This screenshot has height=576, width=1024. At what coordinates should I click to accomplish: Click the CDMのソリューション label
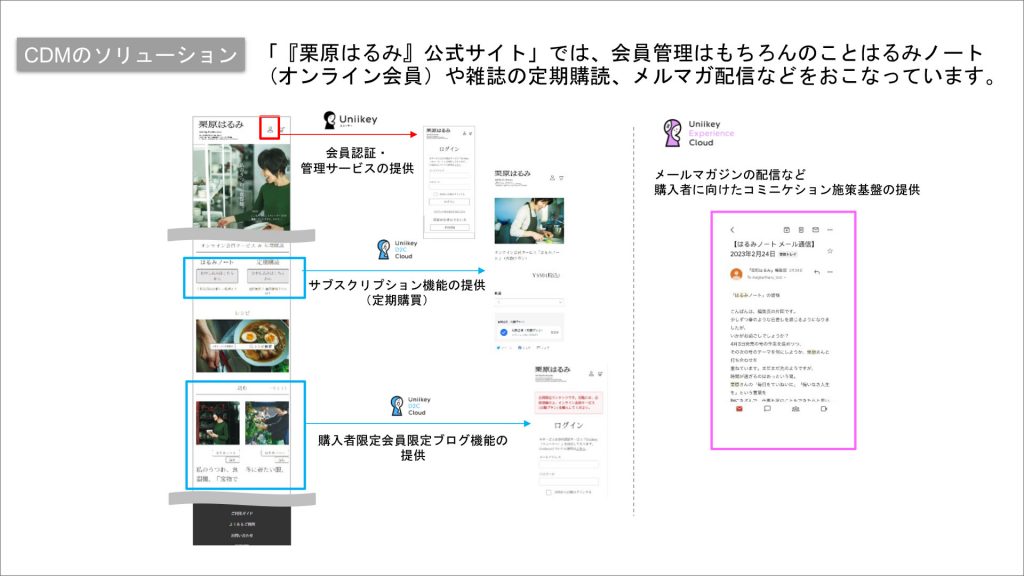[x=131, y=54]
